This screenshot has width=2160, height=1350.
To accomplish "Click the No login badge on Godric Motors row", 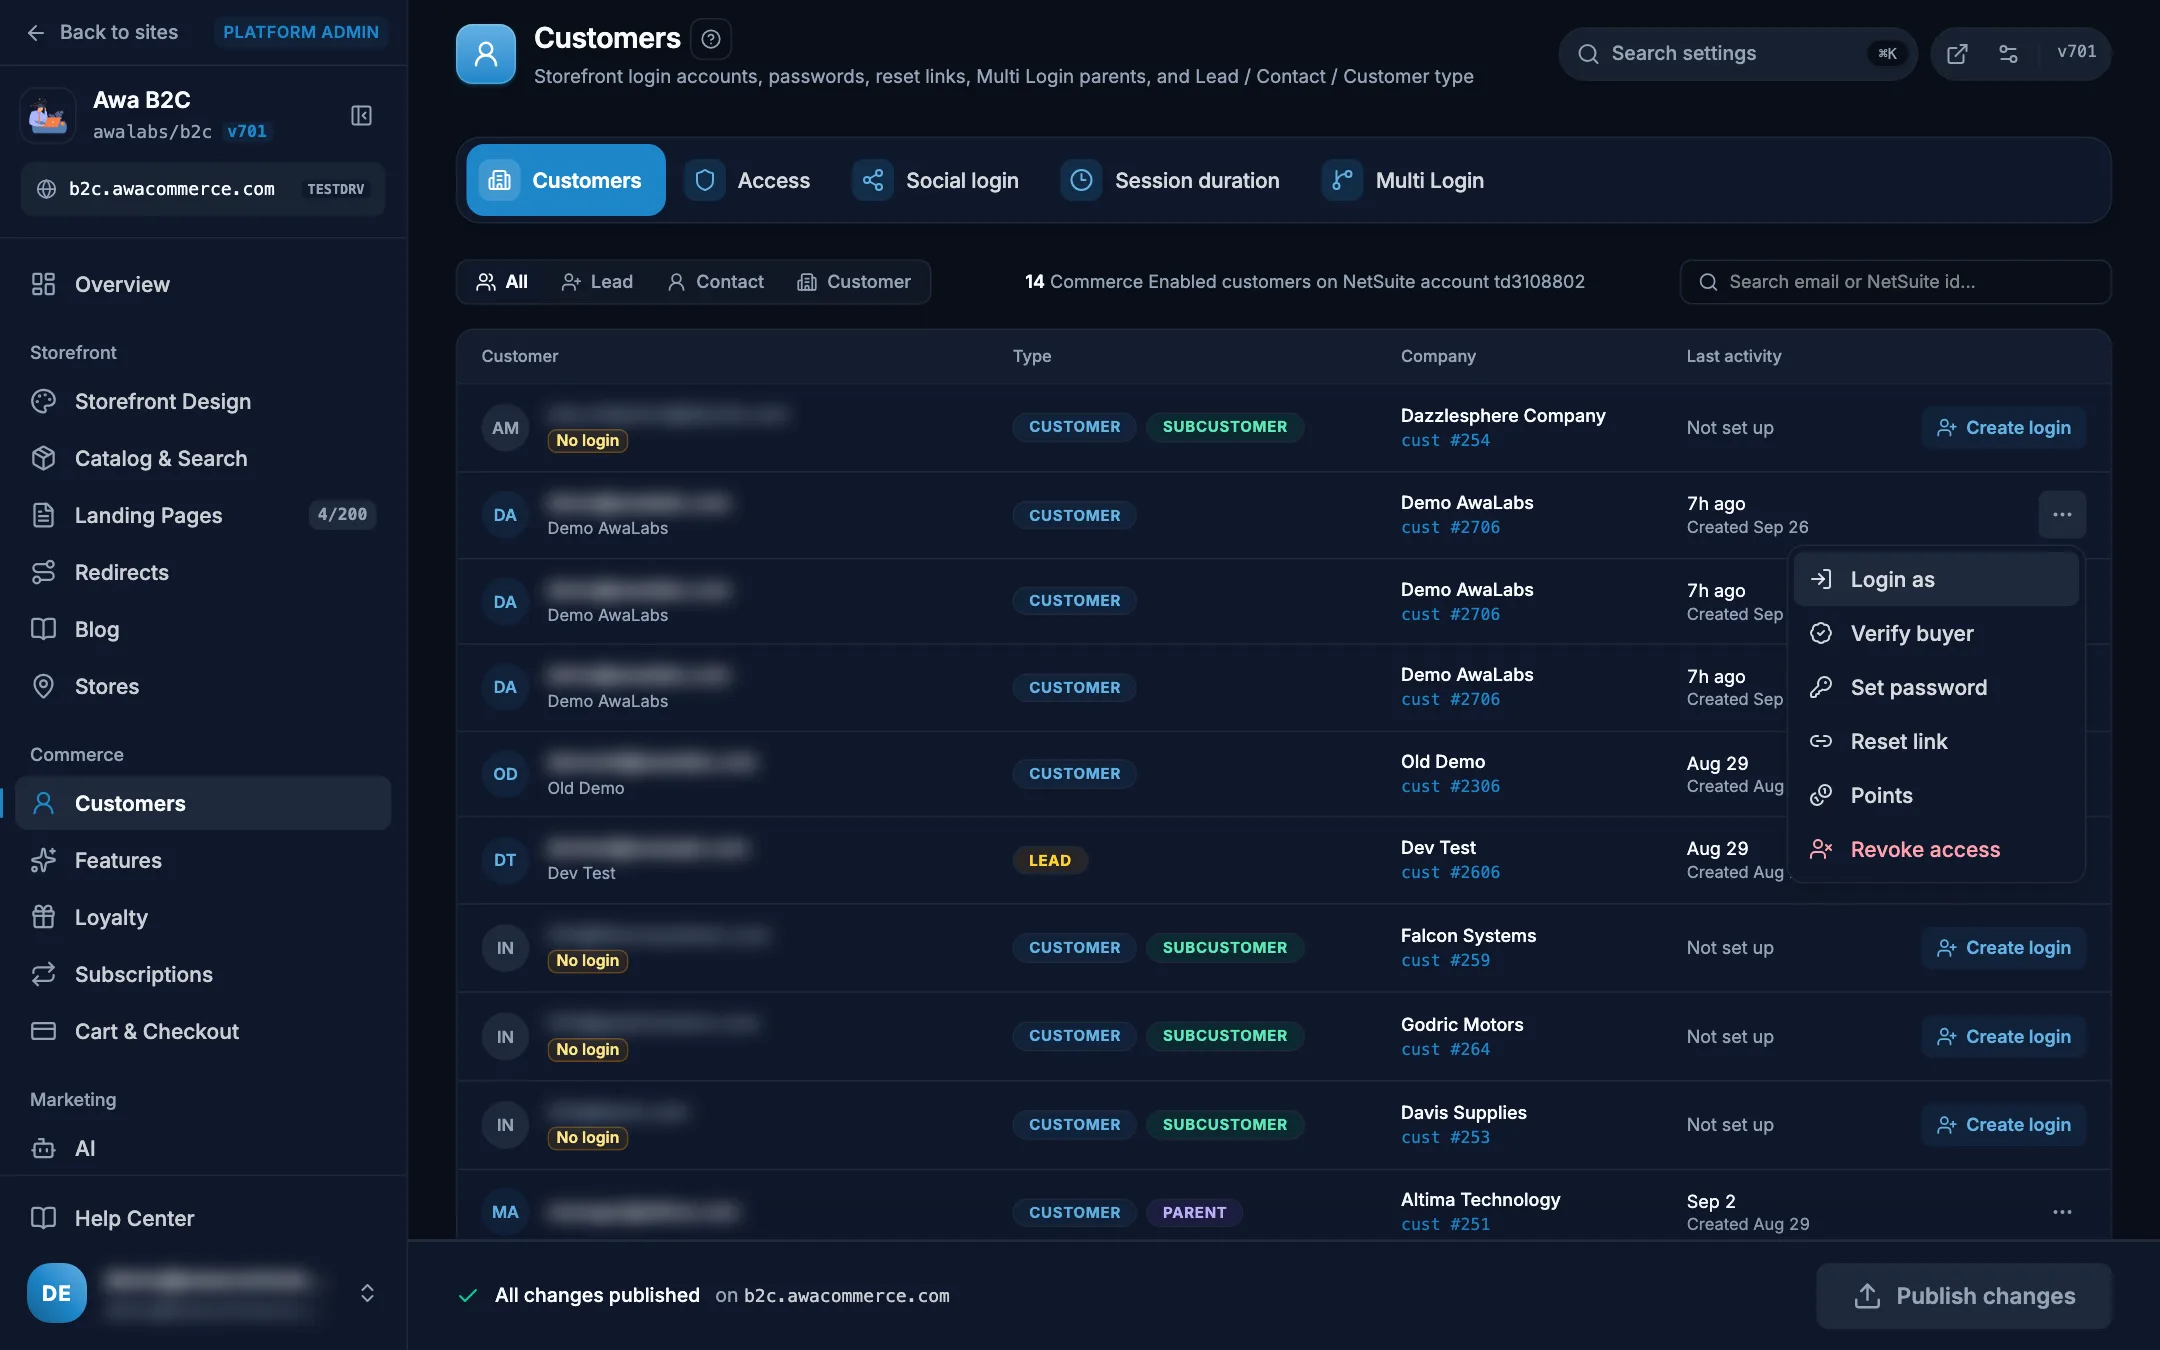I will tap(587, 1049).
